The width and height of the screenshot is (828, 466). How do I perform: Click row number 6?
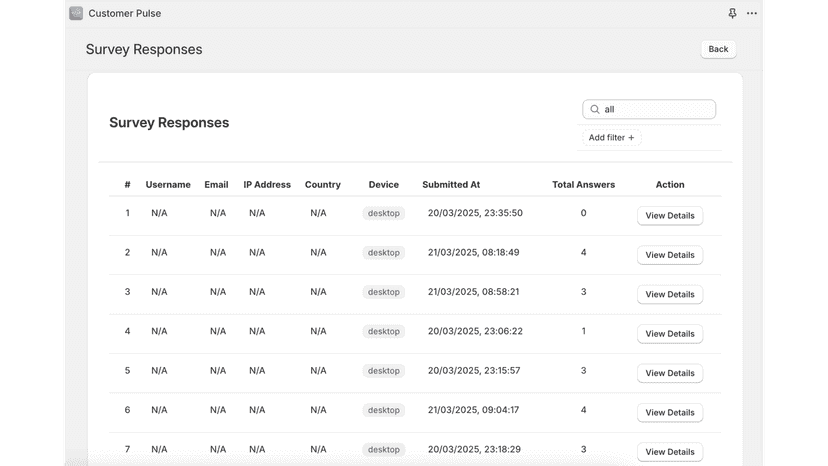(x=127, y=410)
